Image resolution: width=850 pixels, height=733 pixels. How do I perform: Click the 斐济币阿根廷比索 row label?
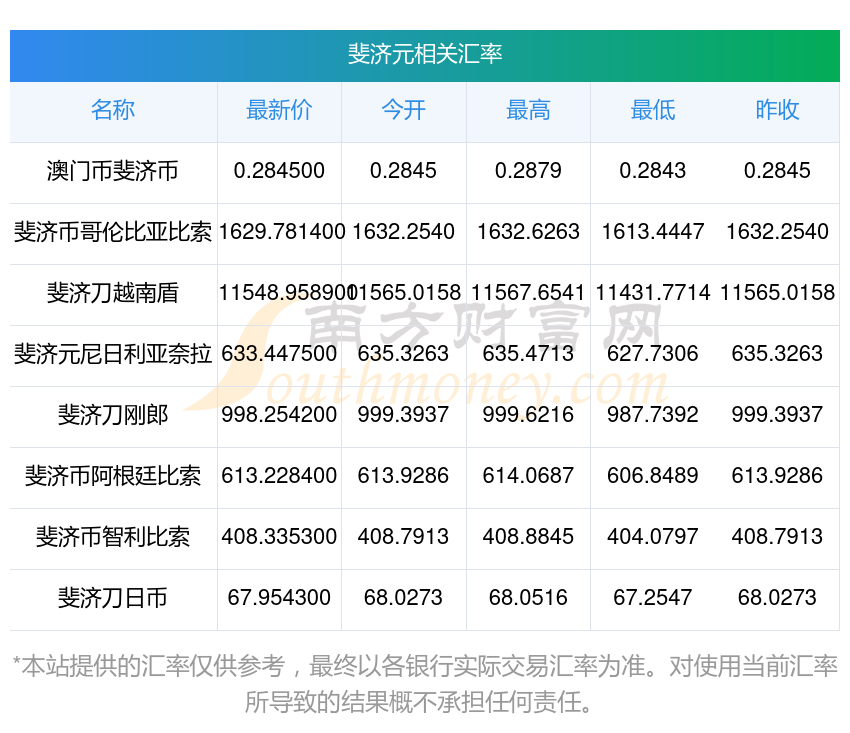pyautogui.click(x=113, y=476)
